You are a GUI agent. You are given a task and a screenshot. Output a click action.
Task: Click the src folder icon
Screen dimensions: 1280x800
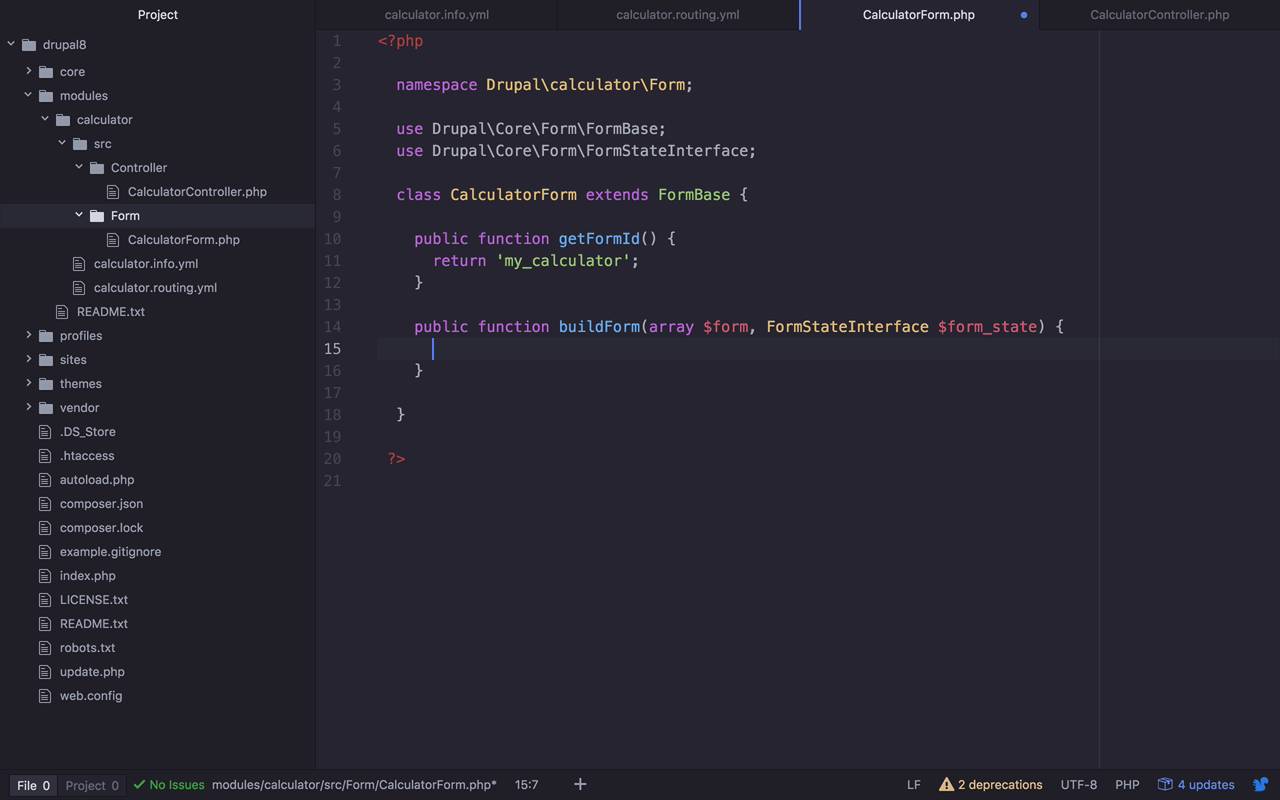pyautogui.click(x=80, y=143)
